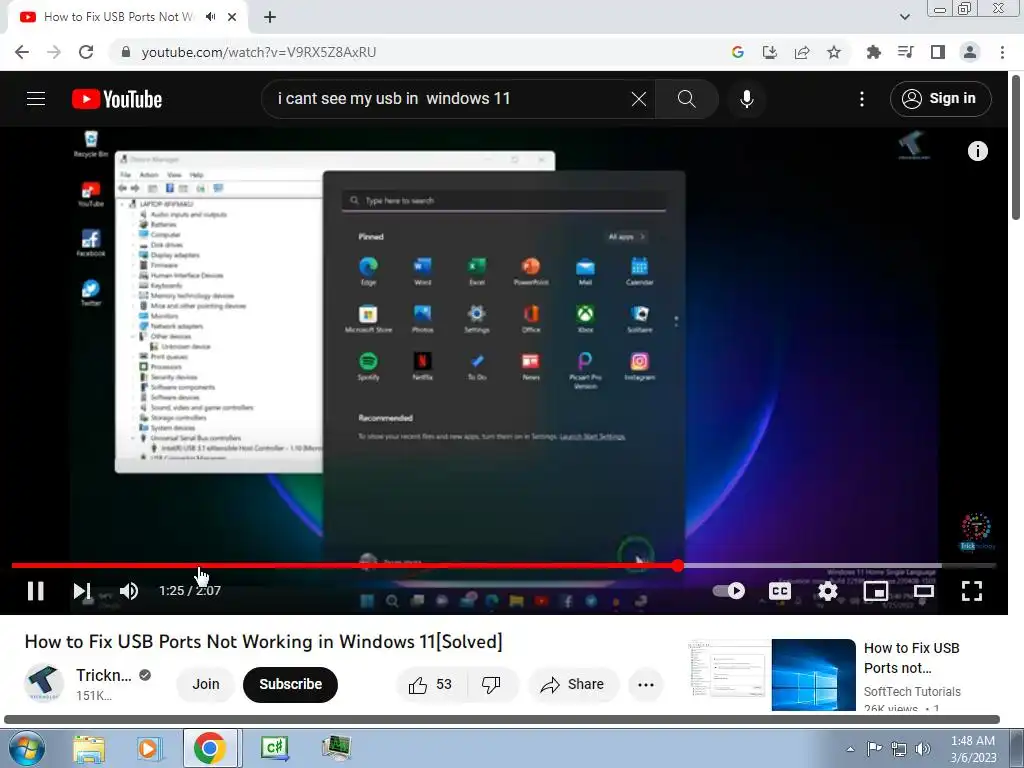1024x768 pixels.
Task: Open the SoftTech Tutorials channel text
Action: (x=912, y=692)
